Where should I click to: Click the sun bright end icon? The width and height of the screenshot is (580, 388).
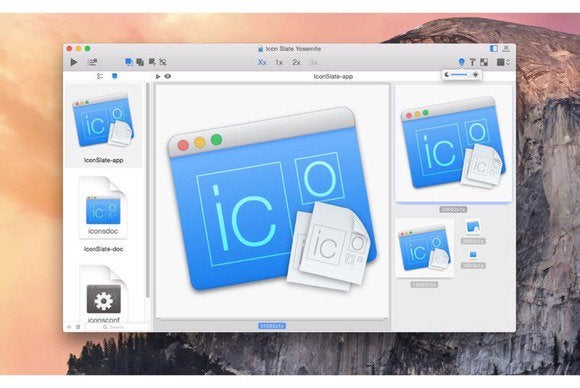tap(475, 75)
